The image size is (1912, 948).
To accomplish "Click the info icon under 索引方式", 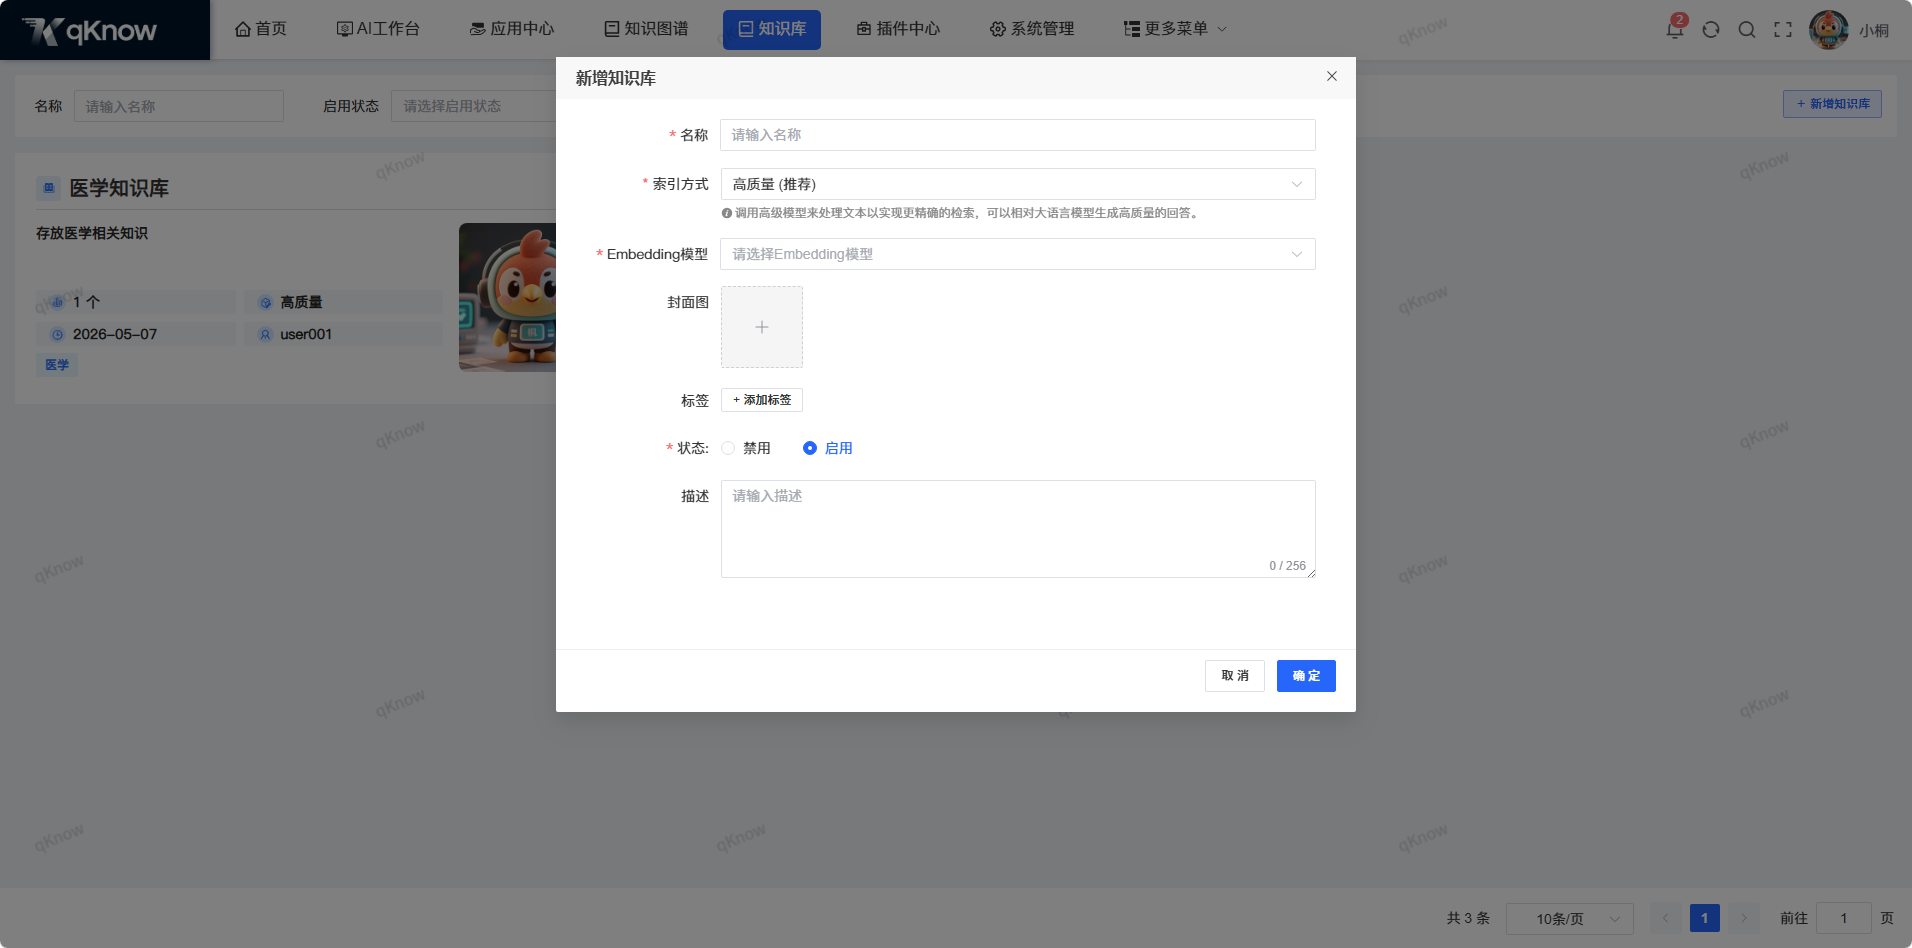I will 727,213.
